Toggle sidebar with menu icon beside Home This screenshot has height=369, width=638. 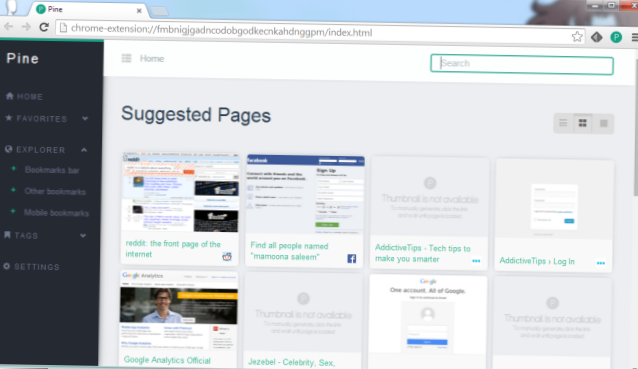[127, 58]
